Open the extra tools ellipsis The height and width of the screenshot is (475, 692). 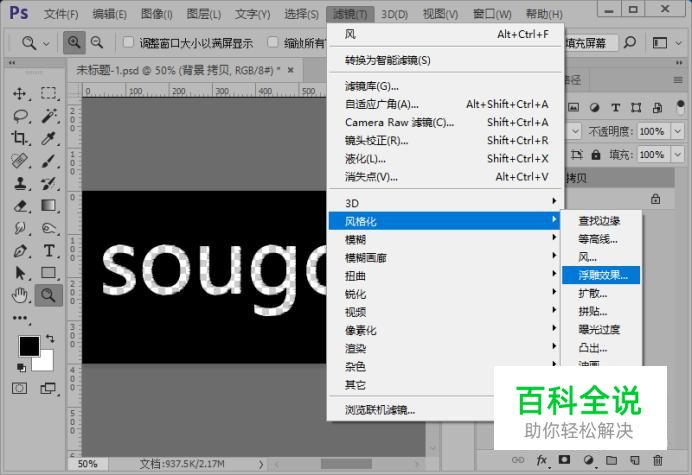pyautogui.click(x=20, y=318)
